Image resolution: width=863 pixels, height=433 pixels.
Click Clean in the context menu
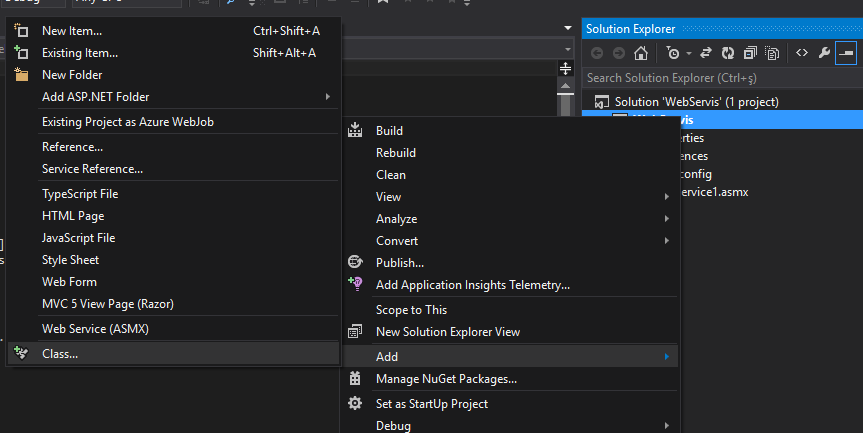click(510, 175)
